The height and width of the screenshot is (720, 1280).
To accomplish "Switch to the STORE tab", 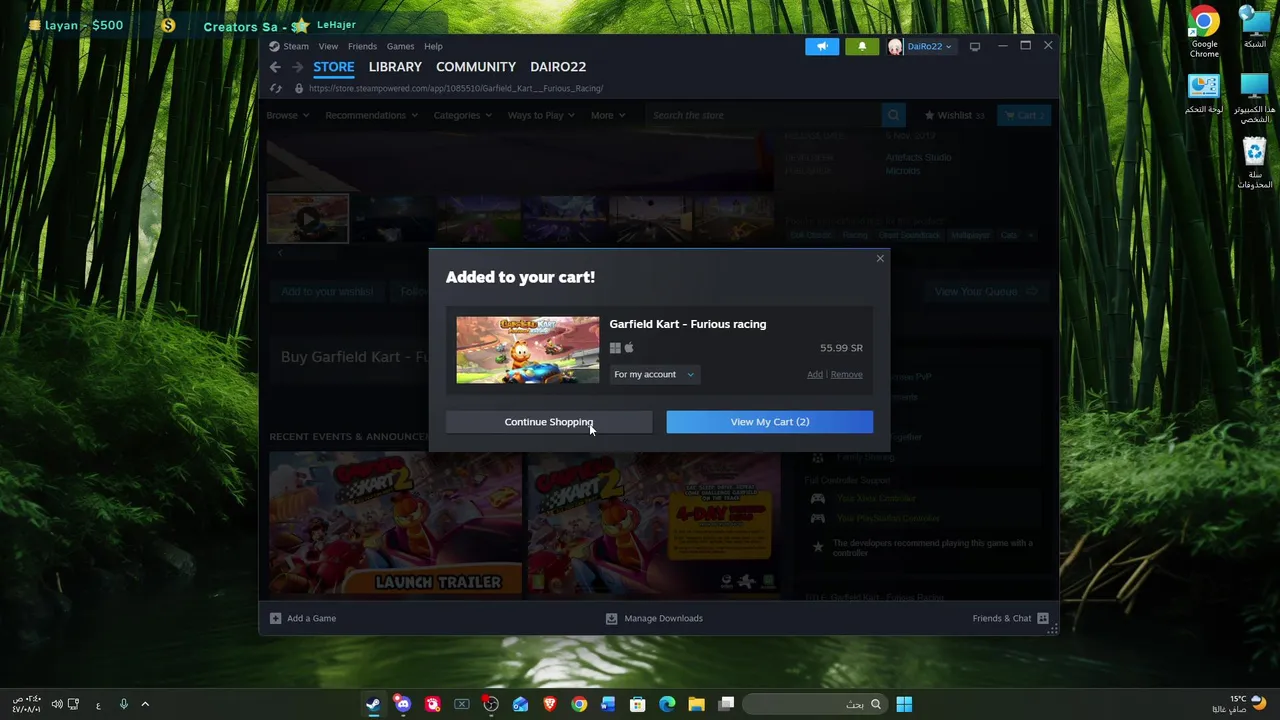I will point(334,67).
